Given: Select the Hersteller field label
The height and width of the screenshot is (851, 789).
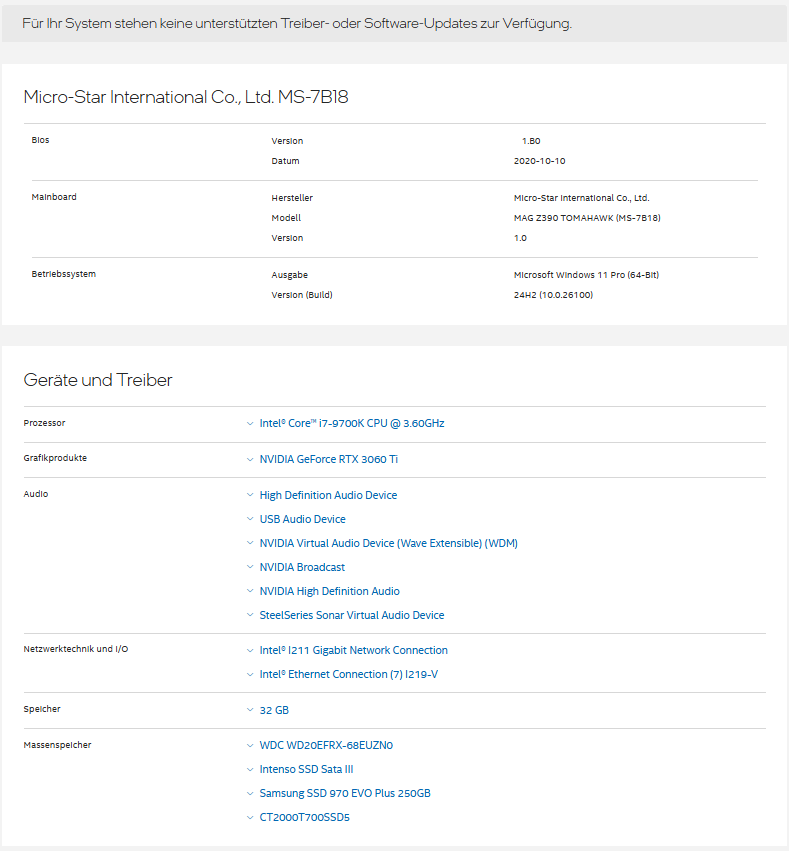Looking at the screenshot, I should click(292, 198).
